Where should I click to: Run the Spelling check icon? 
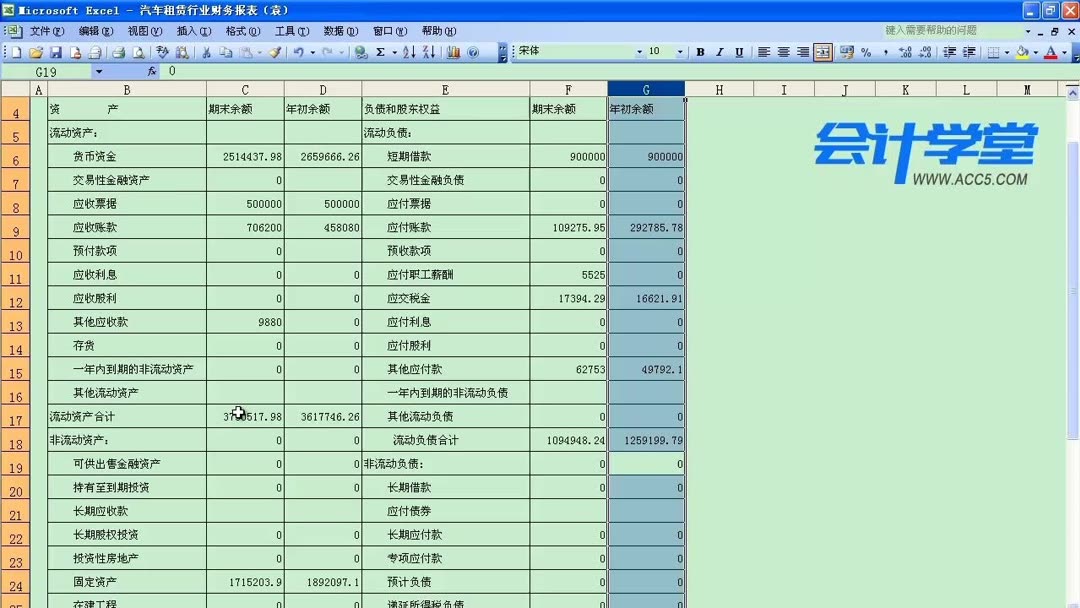click(x=161, y=52)
